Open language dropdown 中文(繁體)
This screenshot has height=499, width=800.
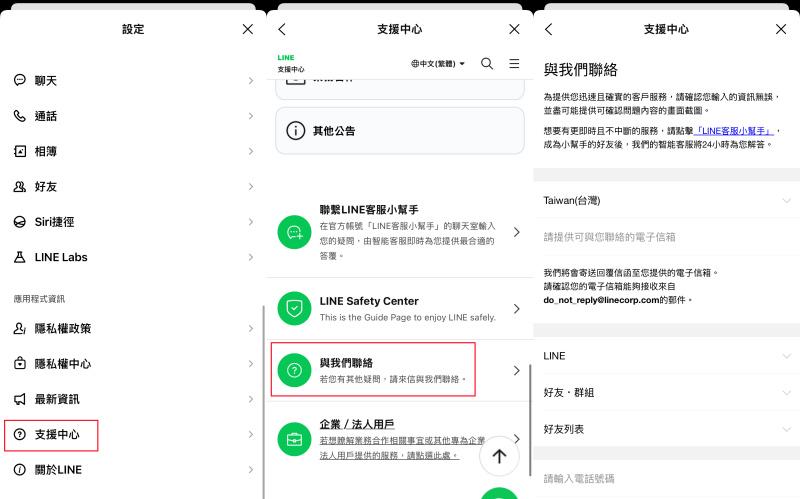click(438, 64)
